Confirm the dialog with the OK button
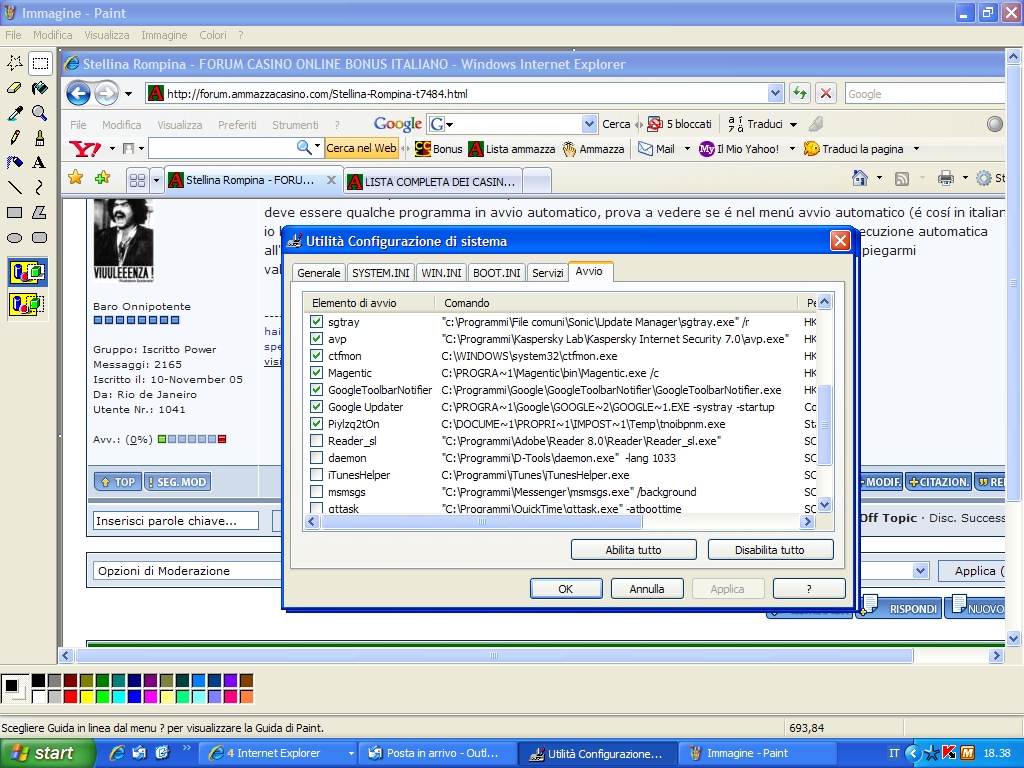This screenshot has width=1024, height=768. [566, 588]
